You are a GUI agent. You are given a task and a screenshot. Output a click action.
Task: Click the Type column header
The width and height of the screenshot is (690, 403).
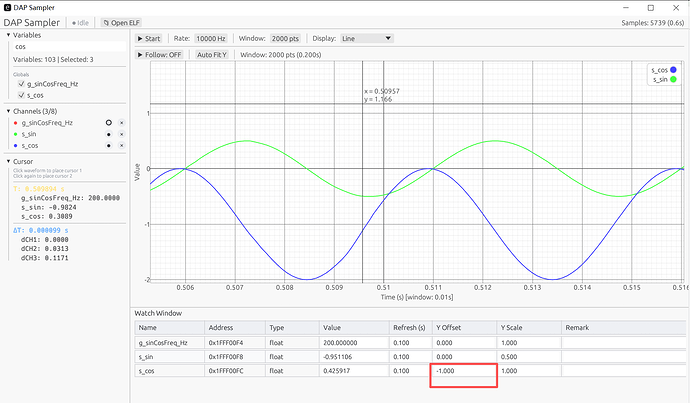coord(292,327)
